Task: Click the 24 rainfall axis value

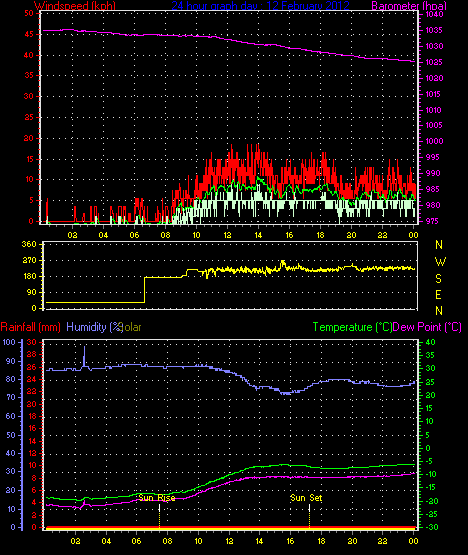Action: pos(32,380)
